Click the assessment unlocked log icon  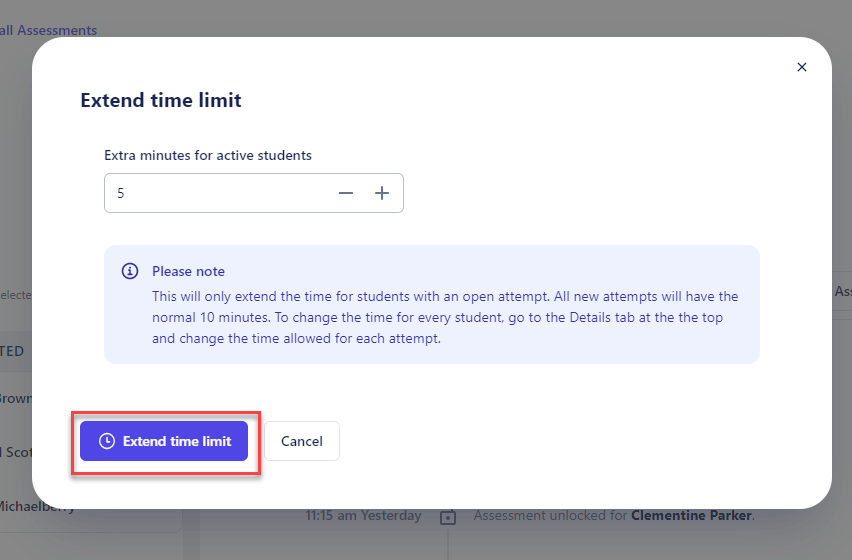pyautogui.click(x=448, y=517)
